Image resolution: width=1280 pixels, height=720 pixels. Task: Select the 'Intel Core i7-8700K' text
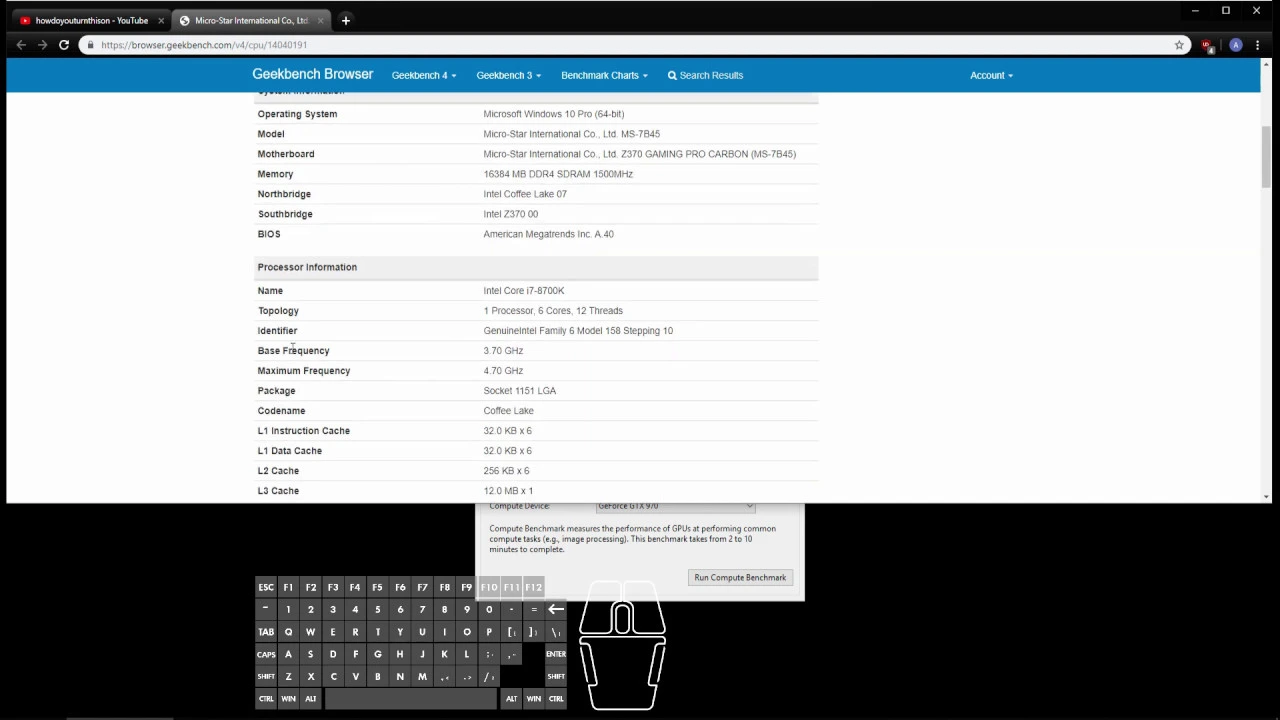coord(524,291)
